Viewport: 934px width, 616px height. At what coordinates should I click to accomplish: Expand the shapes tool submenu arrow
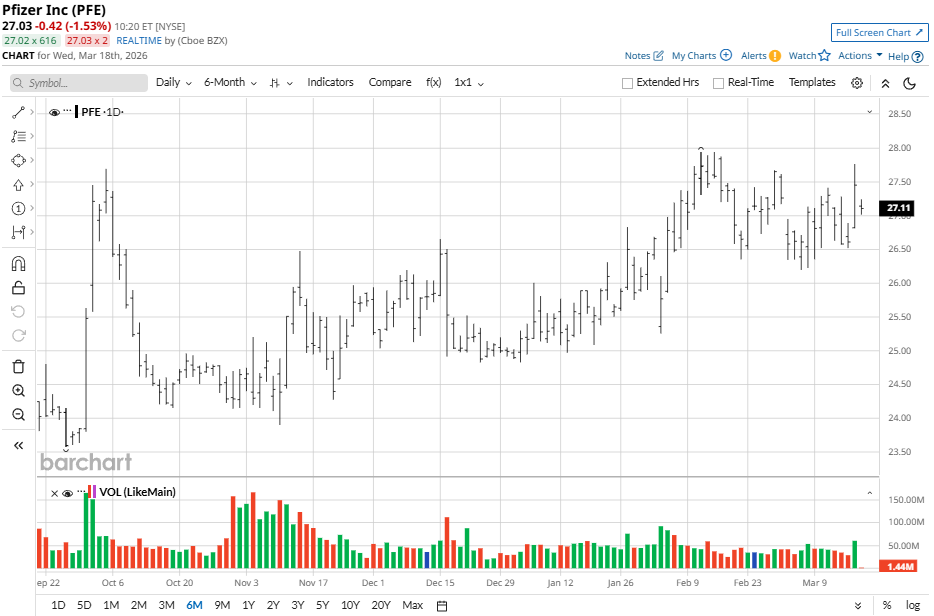coord(32,160)
